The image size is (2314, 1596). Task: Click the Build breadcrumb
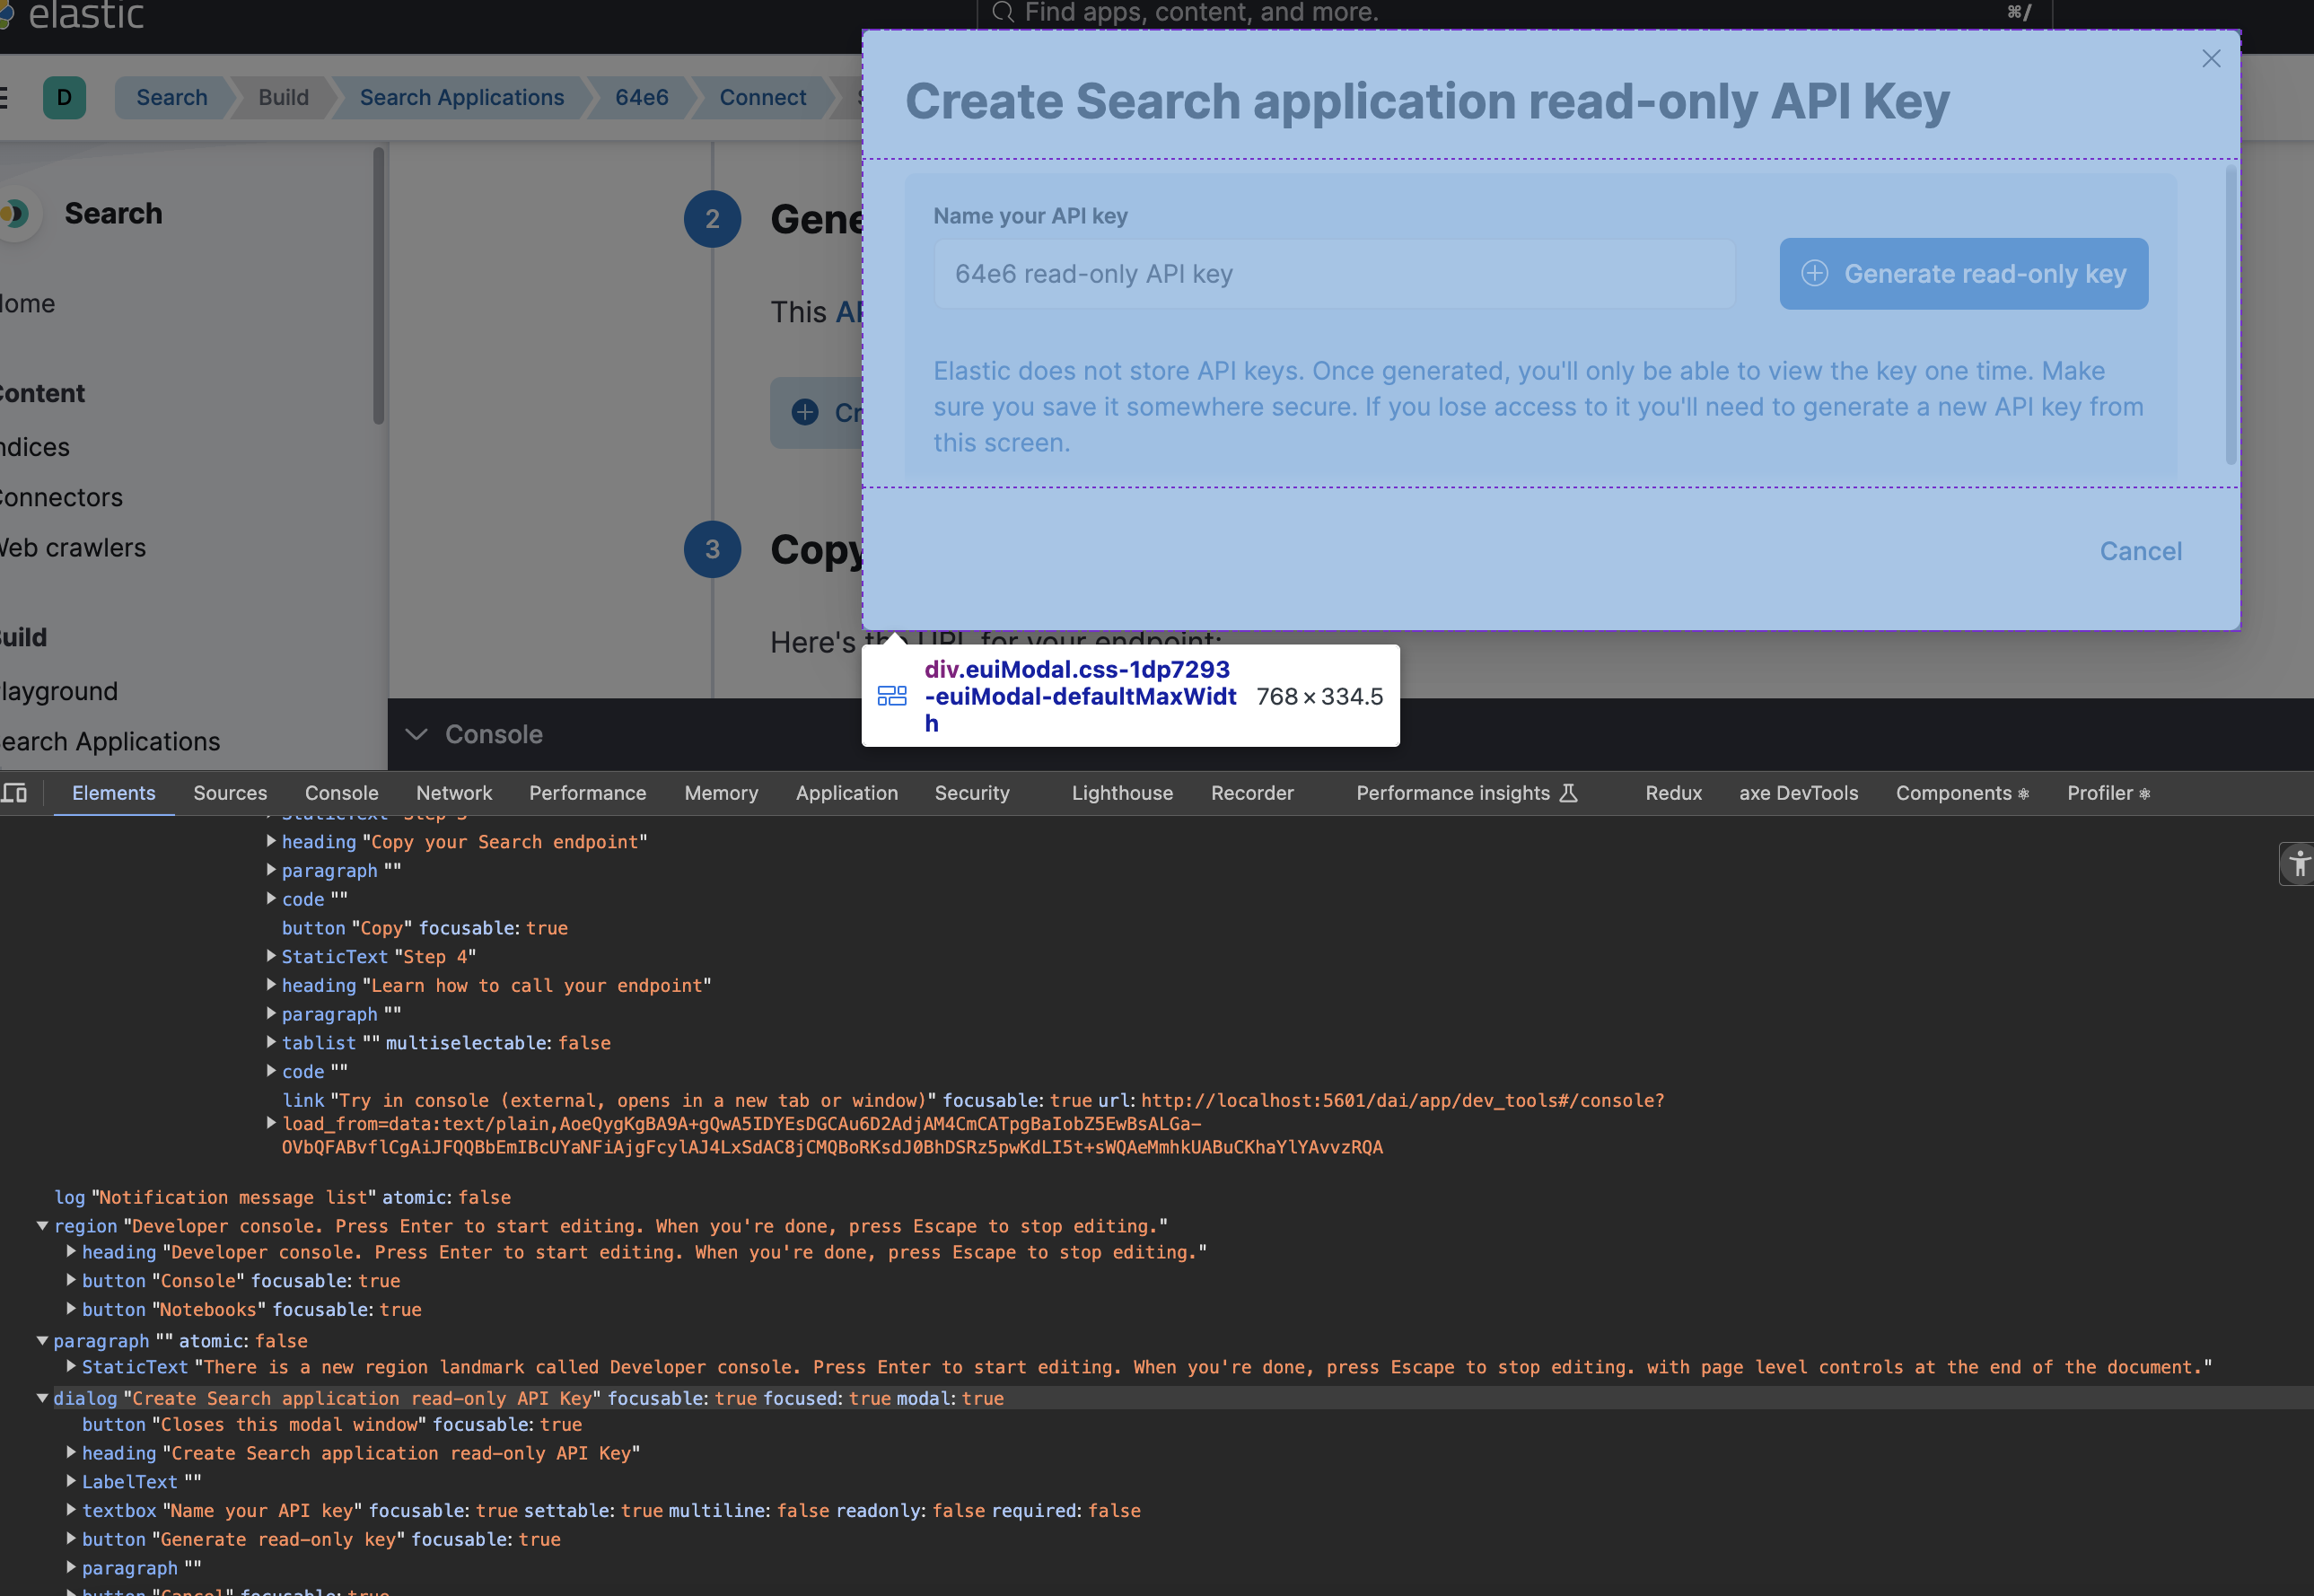tap(283, 98)
